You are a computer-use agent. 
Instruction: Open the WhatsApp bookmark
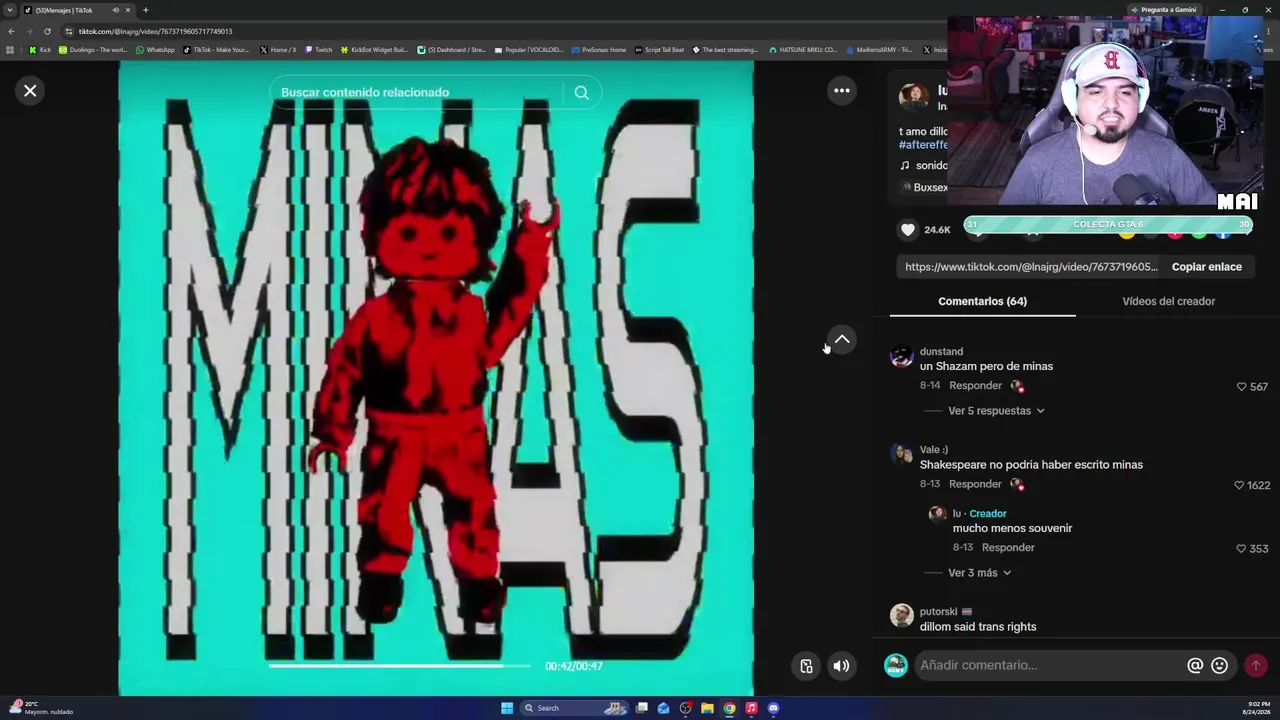[x=155, y=49]
